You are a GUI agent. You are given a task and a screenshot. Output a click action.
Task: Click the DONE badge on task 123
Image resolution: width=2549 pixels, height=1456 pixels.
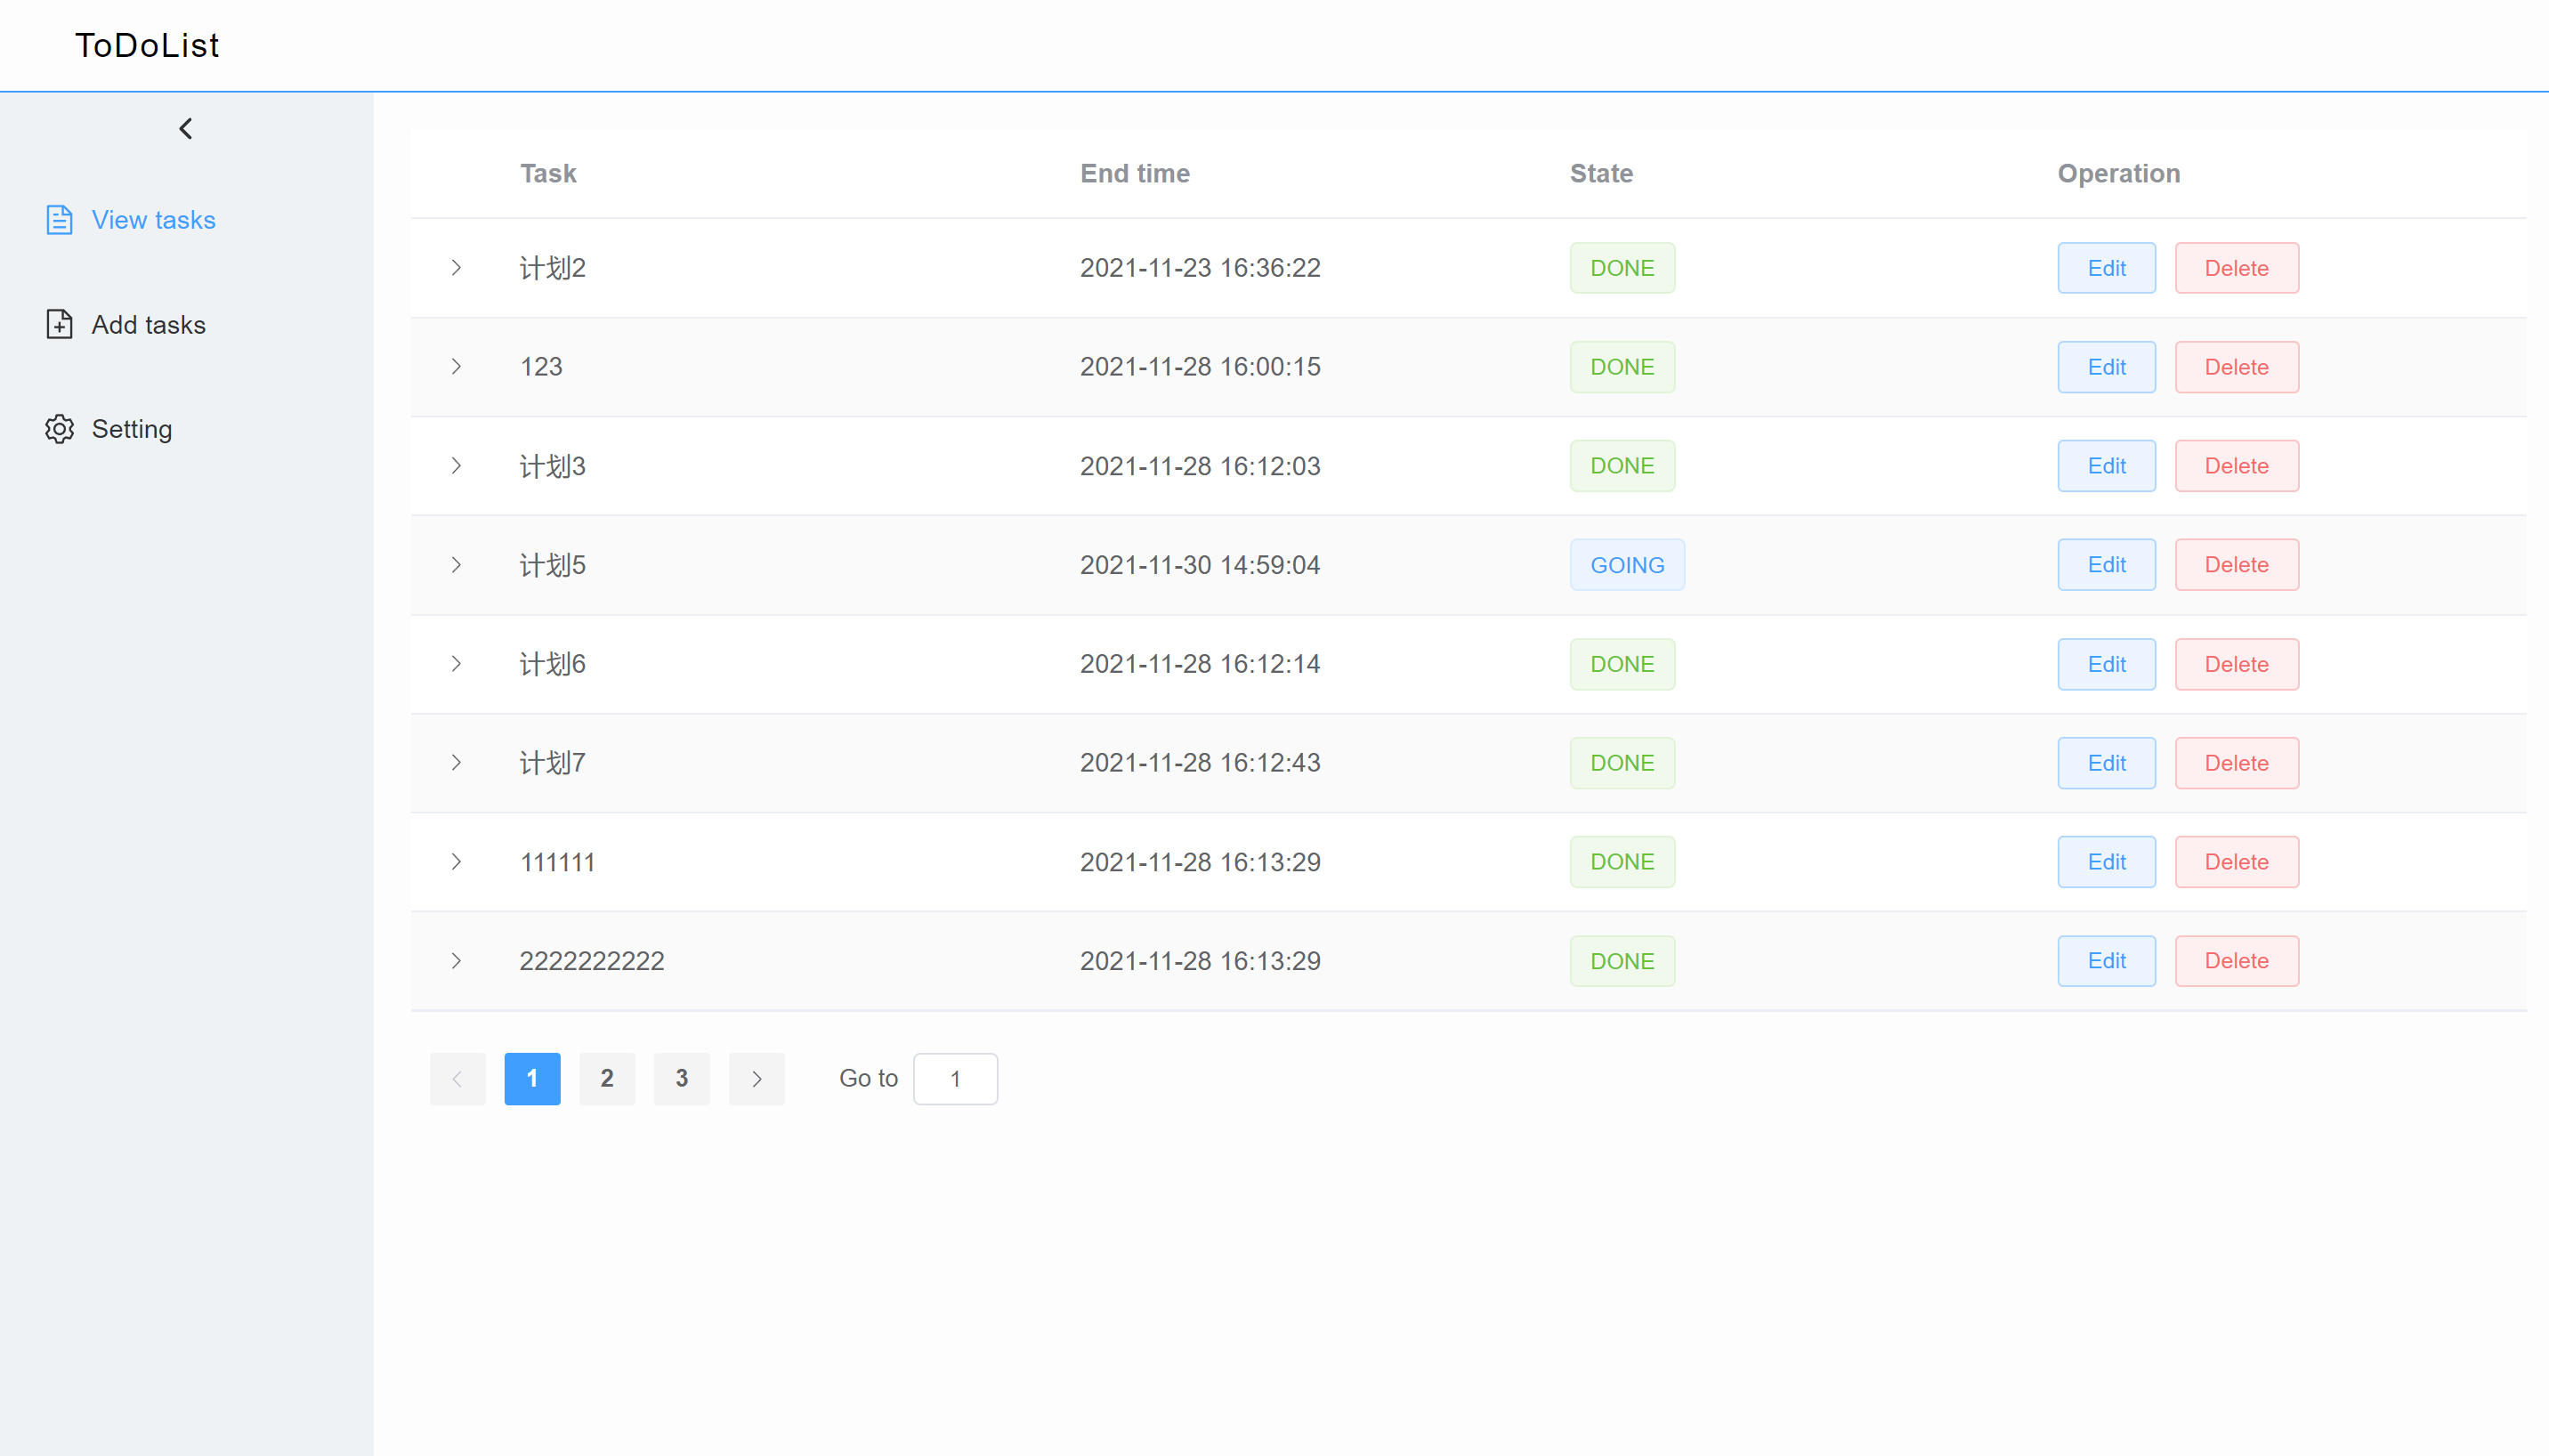tap(1621, 366)
